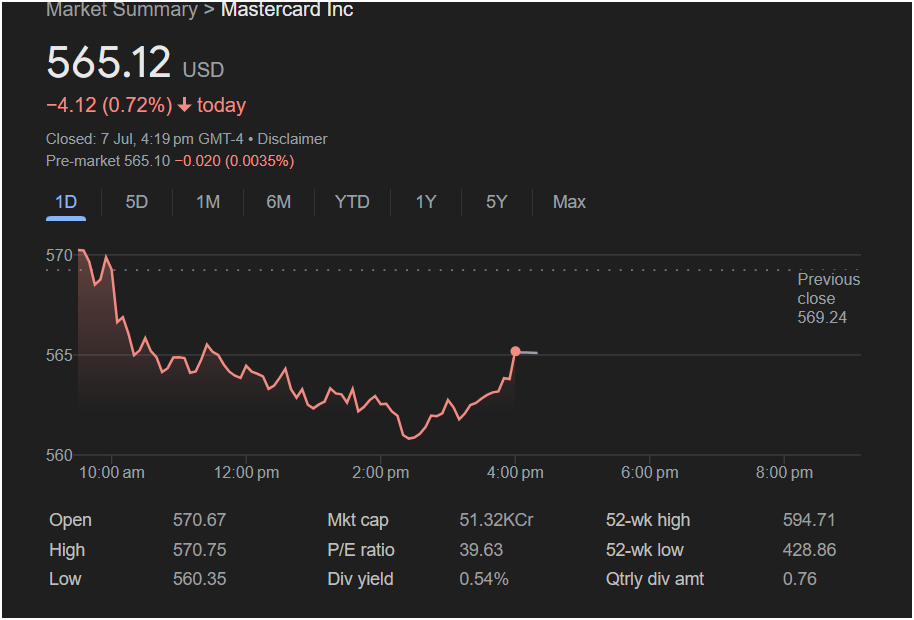Screen dimensions: 914x620
Task: Click the Mkt cap value 51.32KCr
Action: point(496,520)
